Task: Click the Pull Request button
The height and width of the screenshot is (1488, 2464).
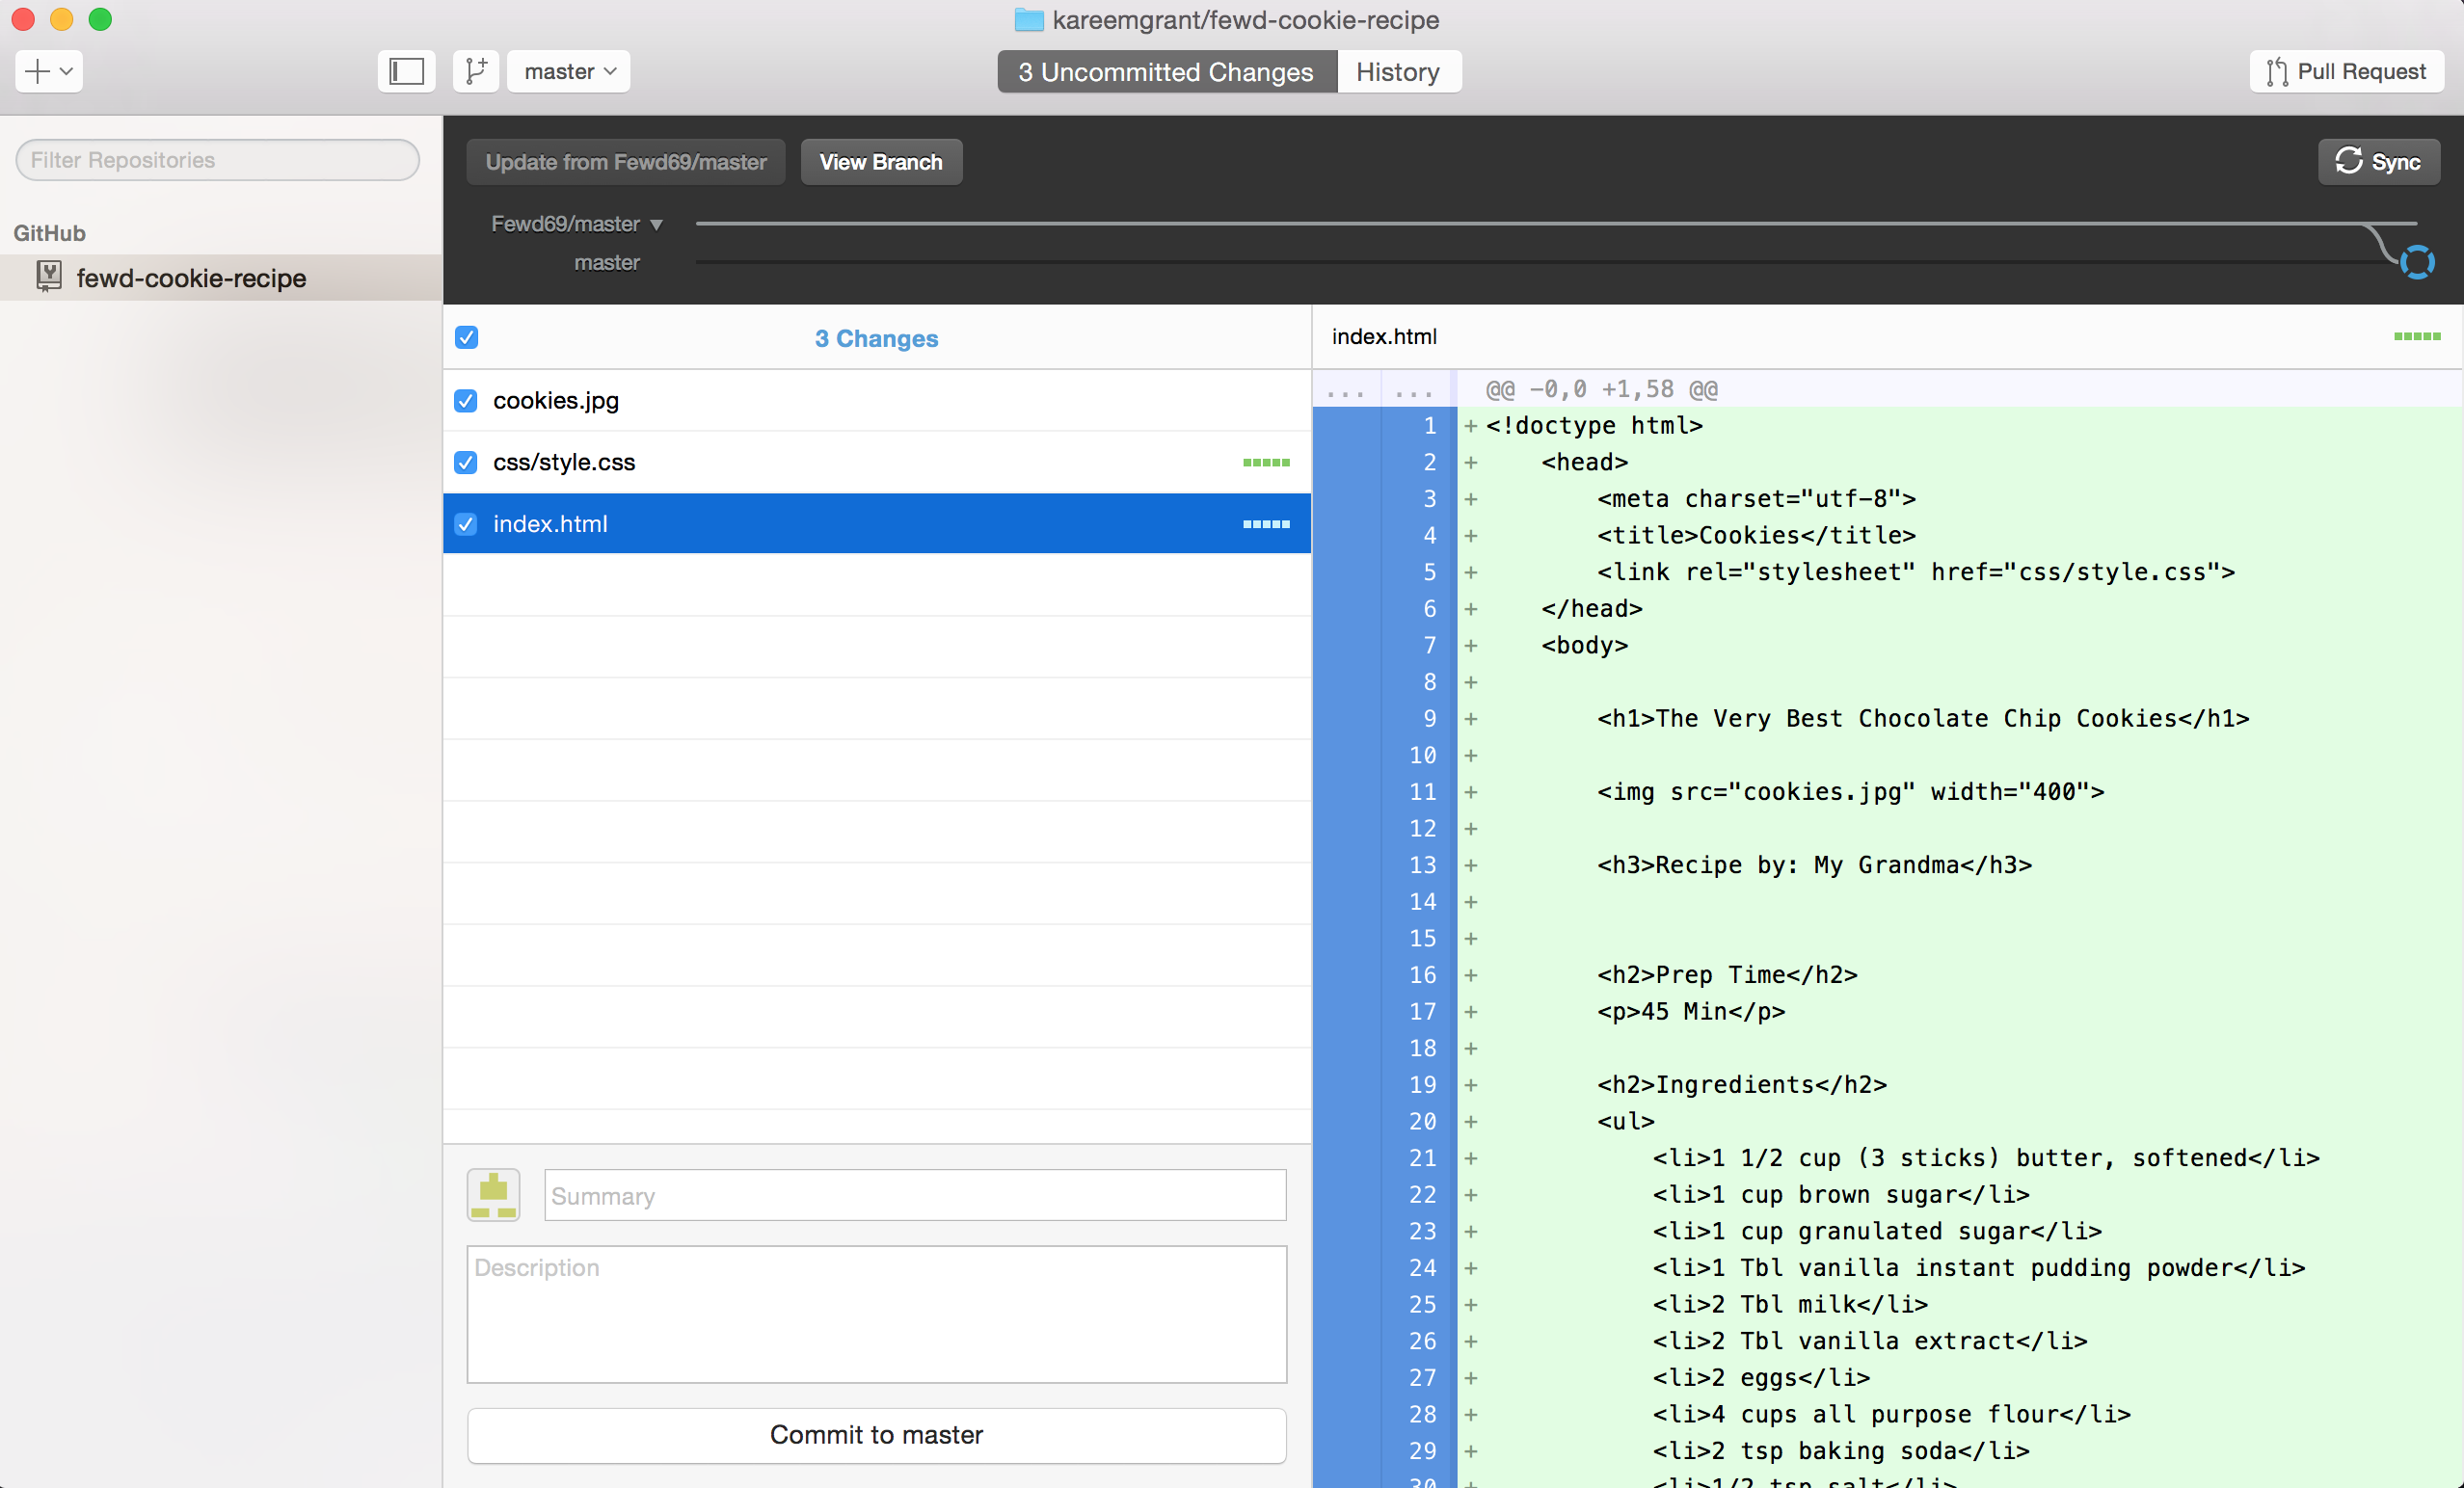Action: click(x=2346, y=71)
